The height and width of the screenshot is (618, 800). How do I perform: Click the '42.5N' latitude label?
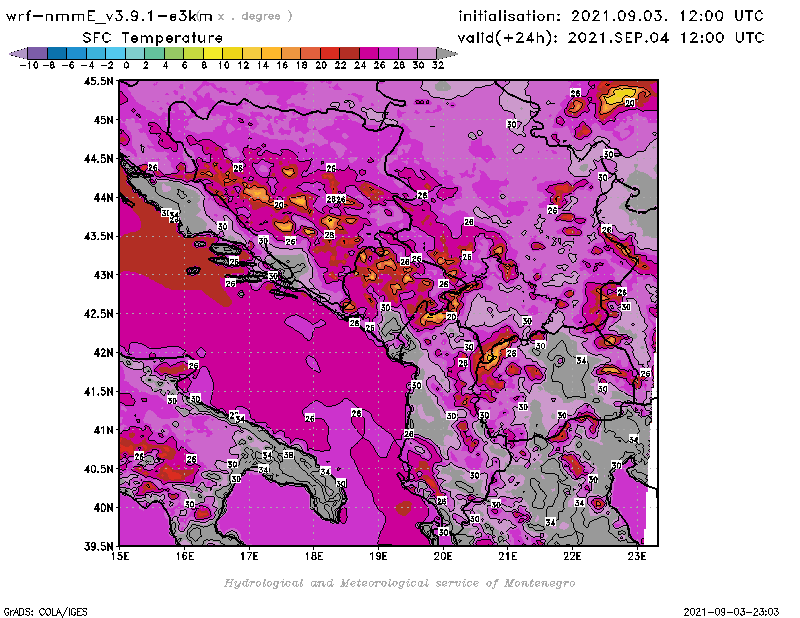click(98, 314)
